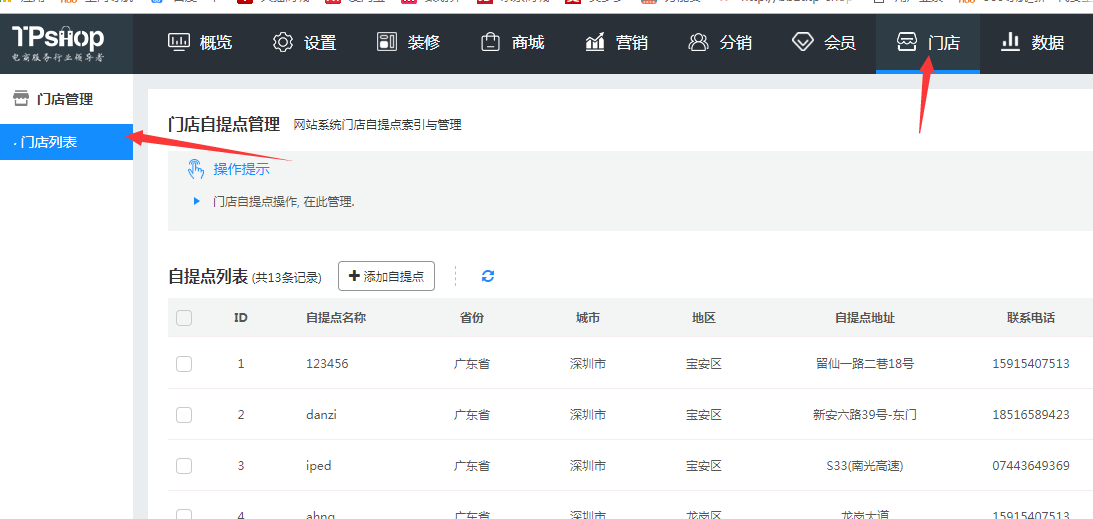Switch to the 门店 store tab
This screenshot has height=519, width=1093.
click(x=928, y=42)
